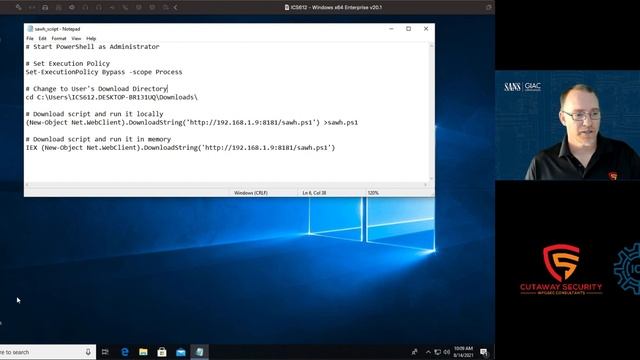
Task: Click the line '# Download script and run it locally'
Action: tap(94, 114)
